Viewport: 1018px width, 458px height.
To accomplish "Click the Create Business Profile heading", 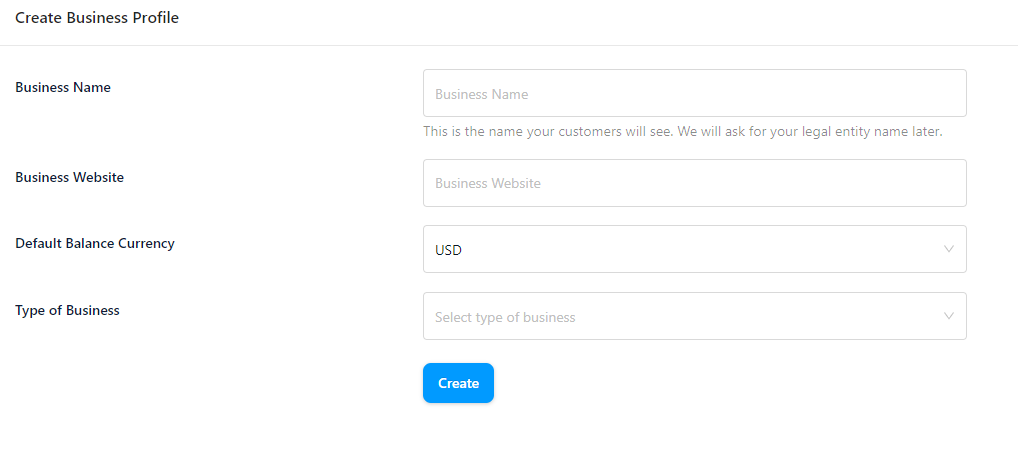I will click(x=97, y=18).
